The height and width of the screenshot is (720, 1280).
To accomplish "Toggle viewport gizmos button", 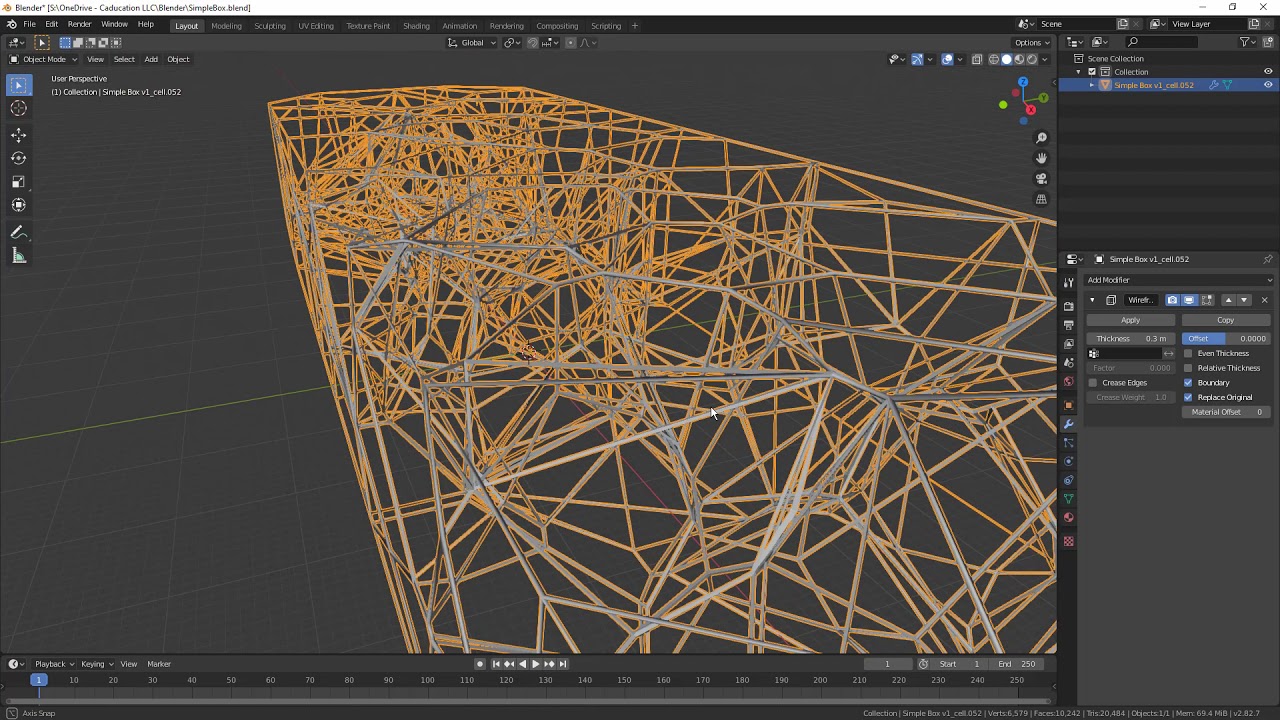I will tap(917, 59).
